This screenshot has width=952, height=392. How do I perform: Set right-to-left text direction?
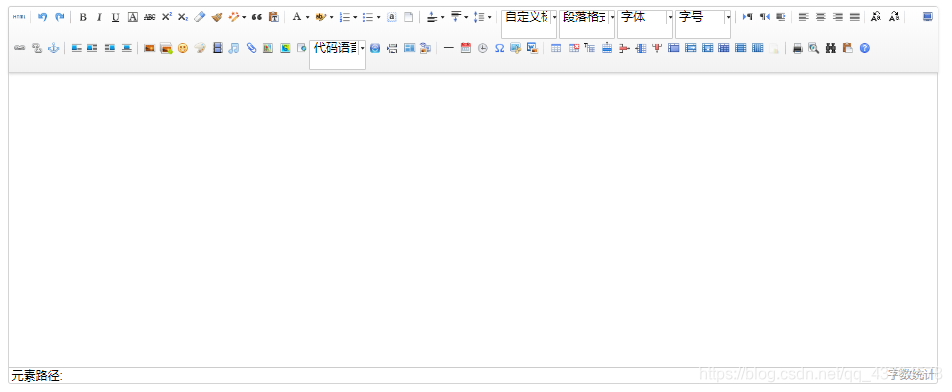click(764, 17)
